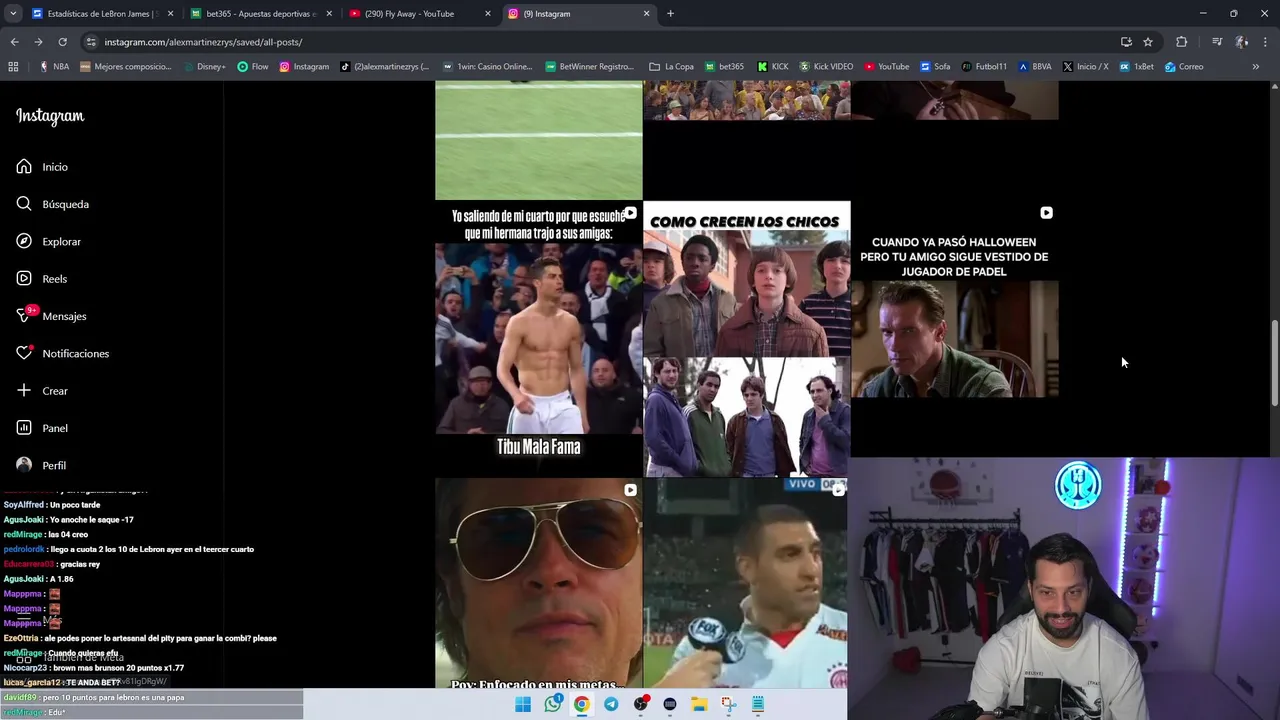The image size is (1280, 720).
Task: Open Mensajes icon with notification badge
Action: (x=24, y=316)
